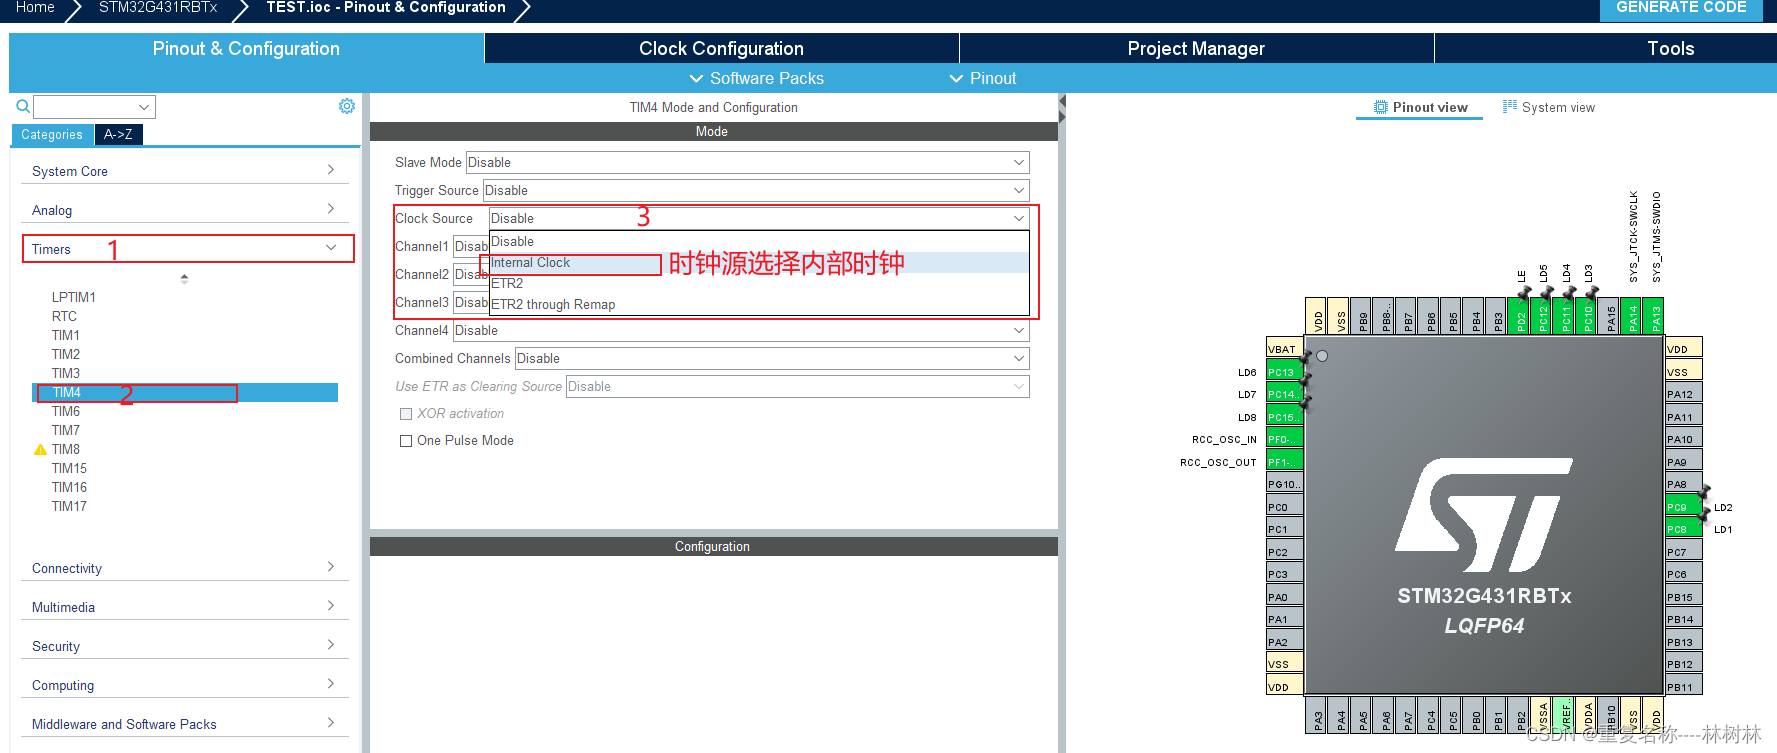
Task: Select the PB11 pin
Action: [1684, 687]
